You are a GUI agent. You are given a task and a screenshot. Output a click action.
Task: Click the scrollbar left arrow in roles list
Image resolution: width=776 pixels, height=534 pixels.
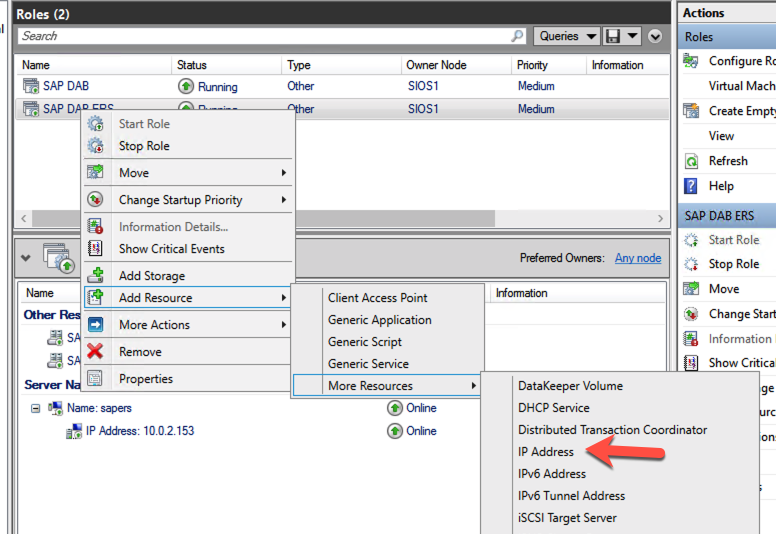pyautogui.click(x=24, y=218)
